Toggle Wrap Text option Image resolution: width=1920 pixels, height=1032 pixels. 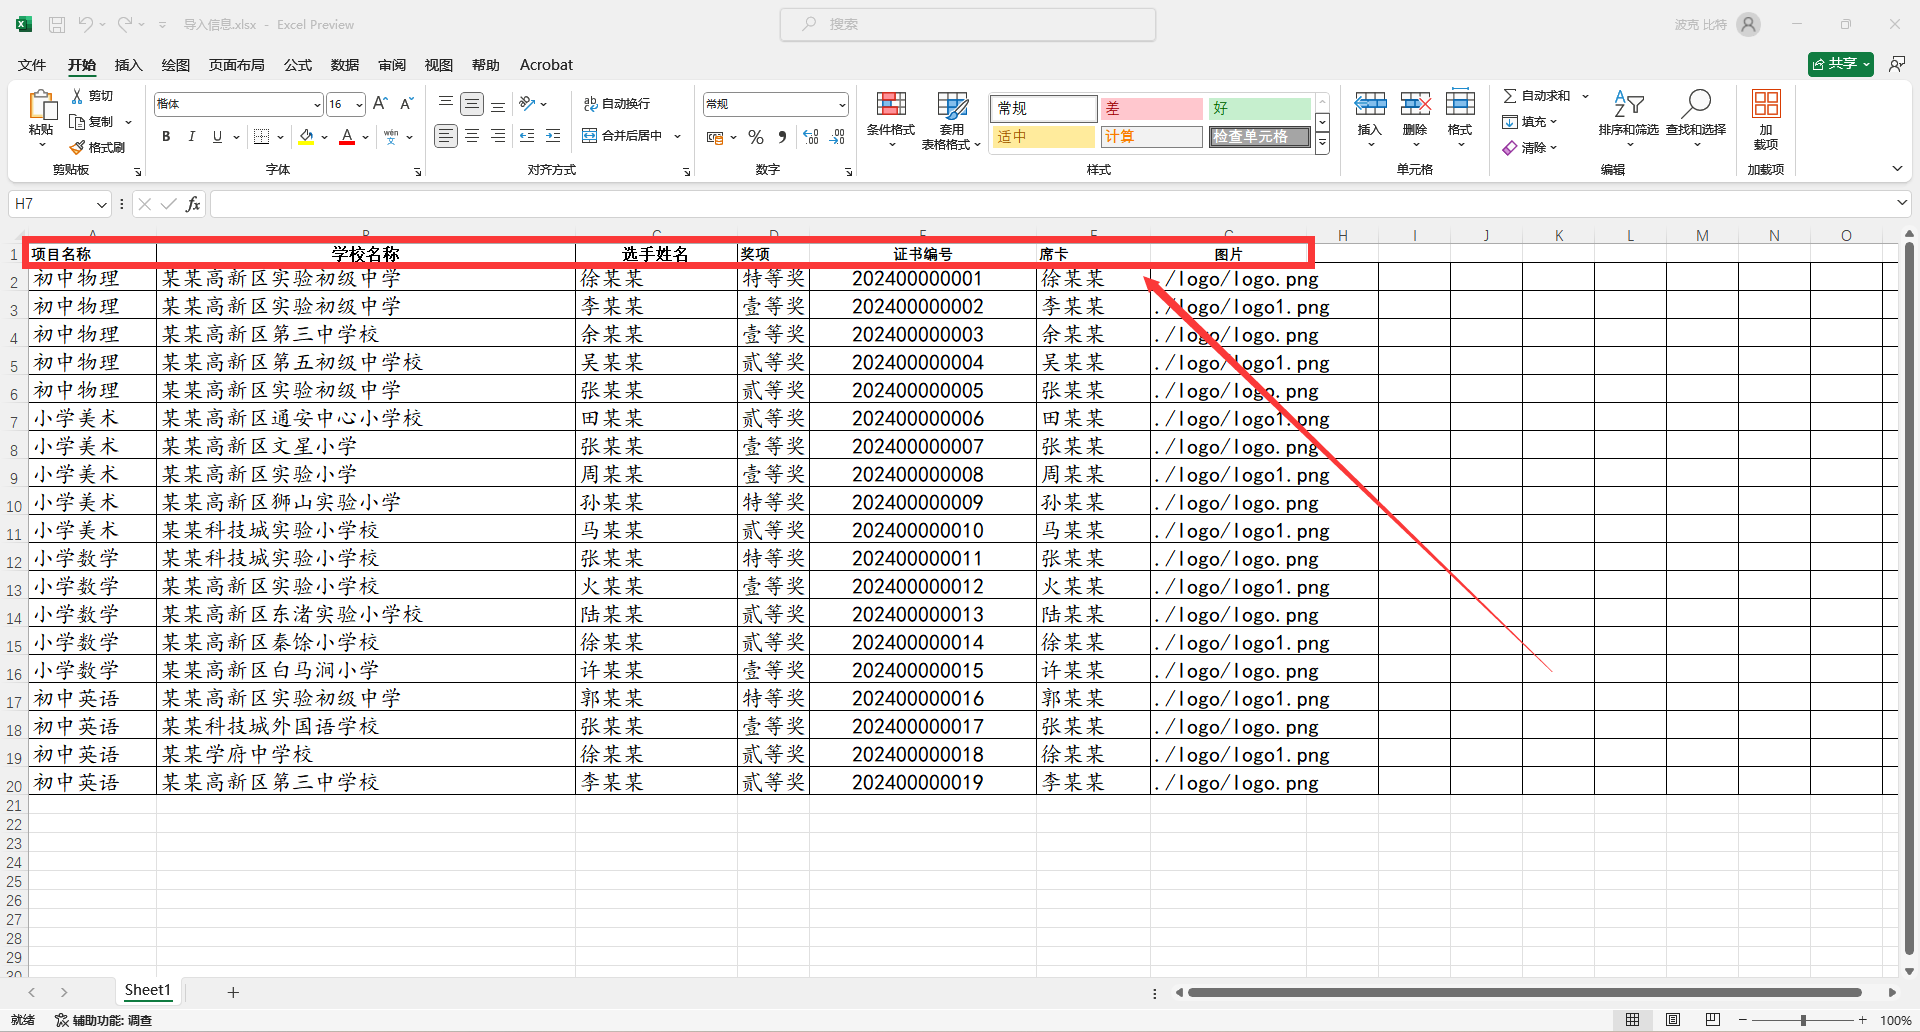pyautogui.click(x=617, y=104)
